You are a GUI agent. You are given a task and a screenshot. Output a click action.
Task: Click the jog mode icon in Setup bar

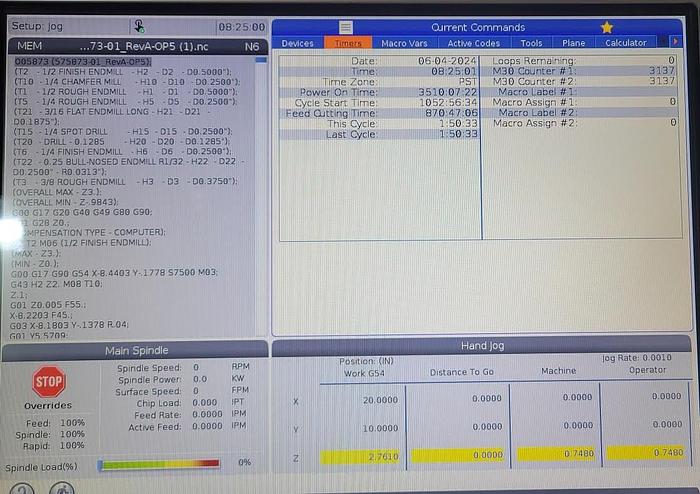(x=138, y=27)
